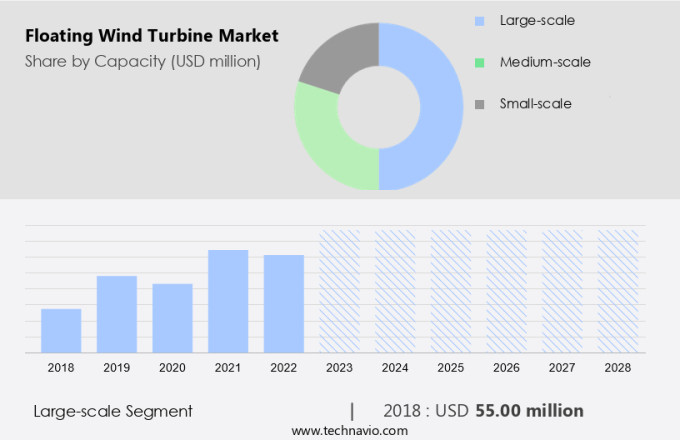Click the 2019 bar in chart
Image resolution: width=680 pixels, height=440 pixels.
click(117, 314)
